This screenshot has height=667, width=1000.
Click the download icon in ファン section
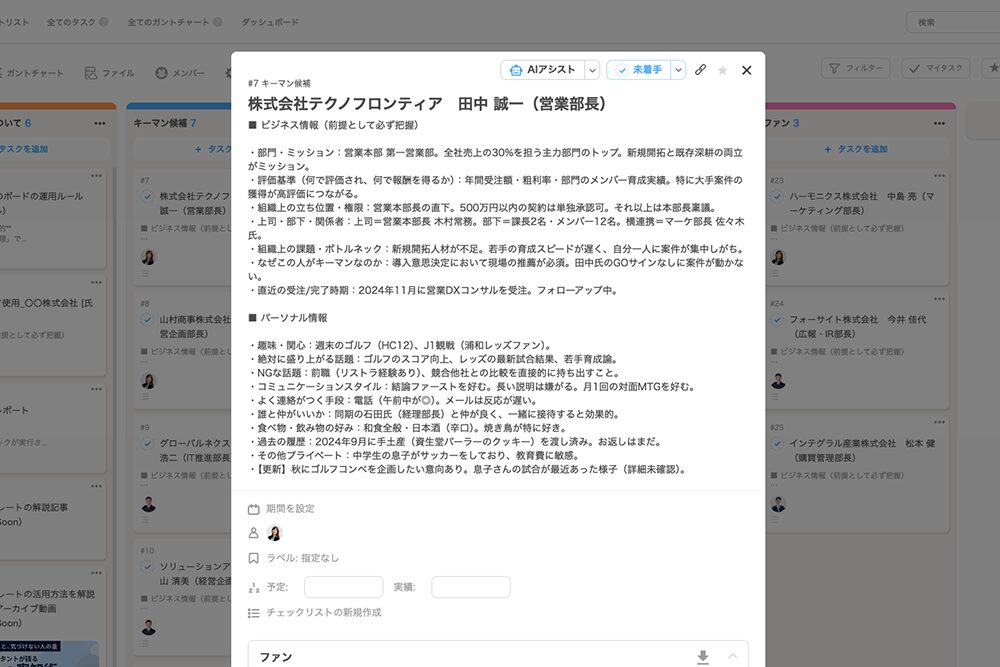(703, 657)
